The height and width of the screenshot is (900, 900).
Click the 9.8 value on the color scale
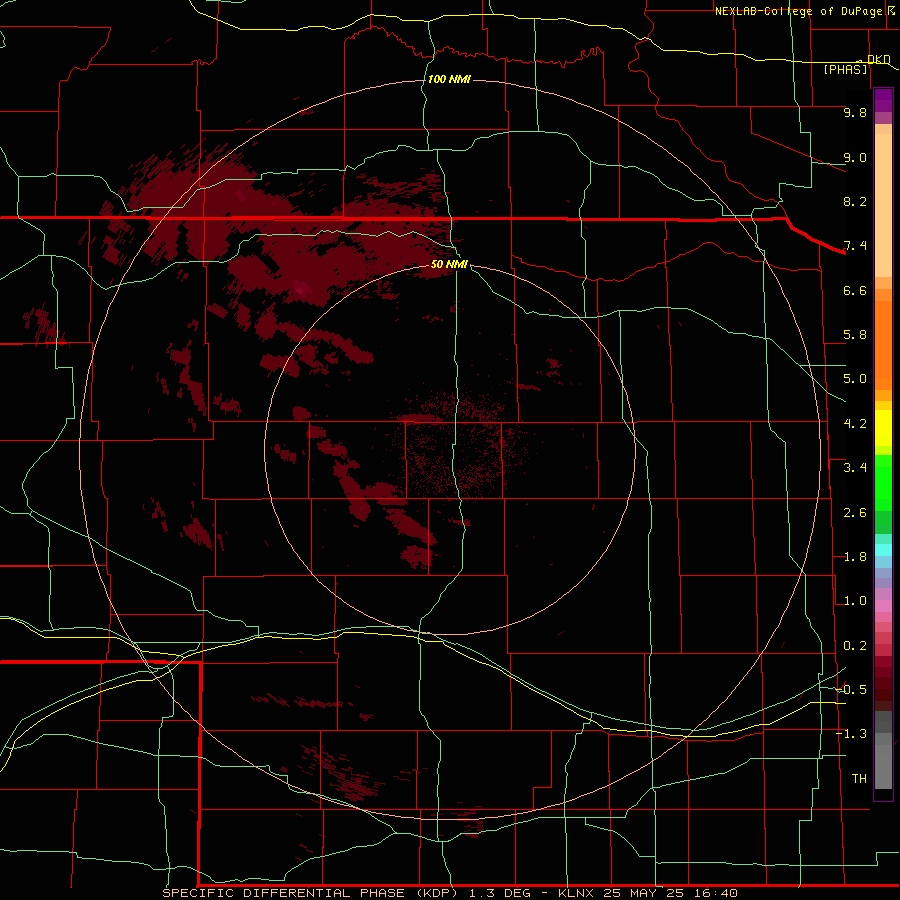click(x=855, y=112)
